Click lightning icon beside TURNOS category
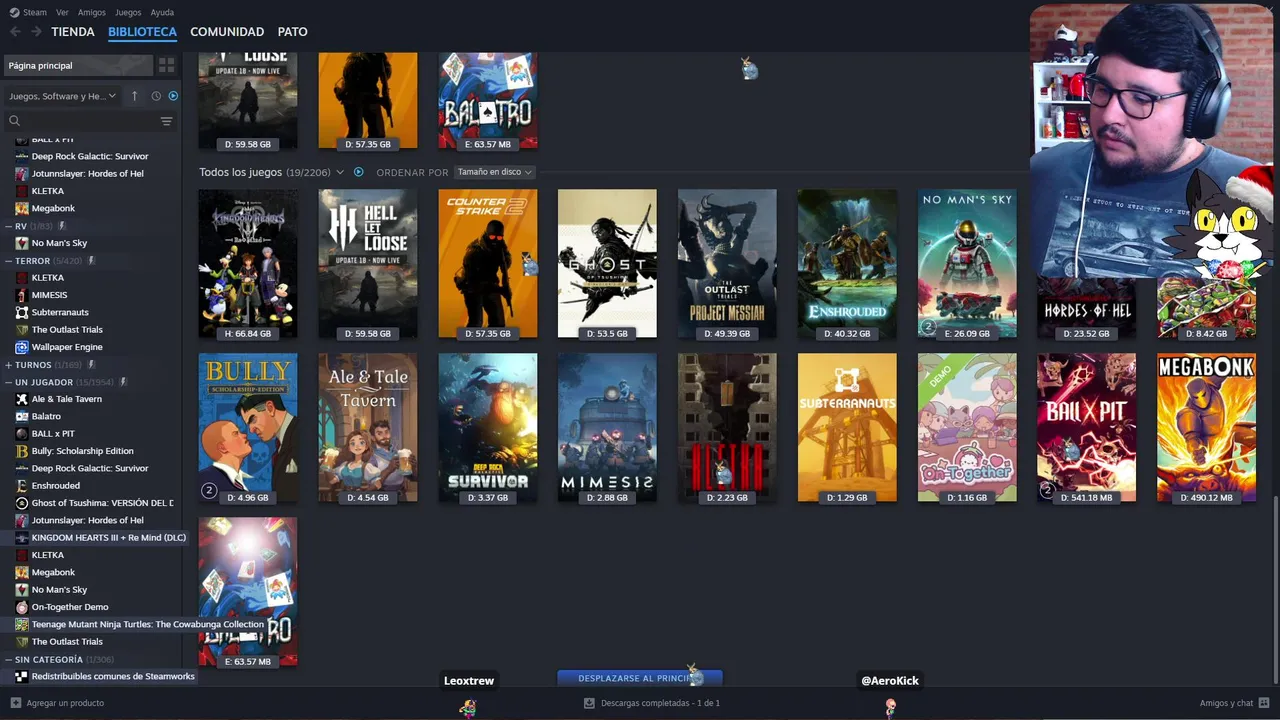This screenshot has height=720, width=1280. click(90, 365)
